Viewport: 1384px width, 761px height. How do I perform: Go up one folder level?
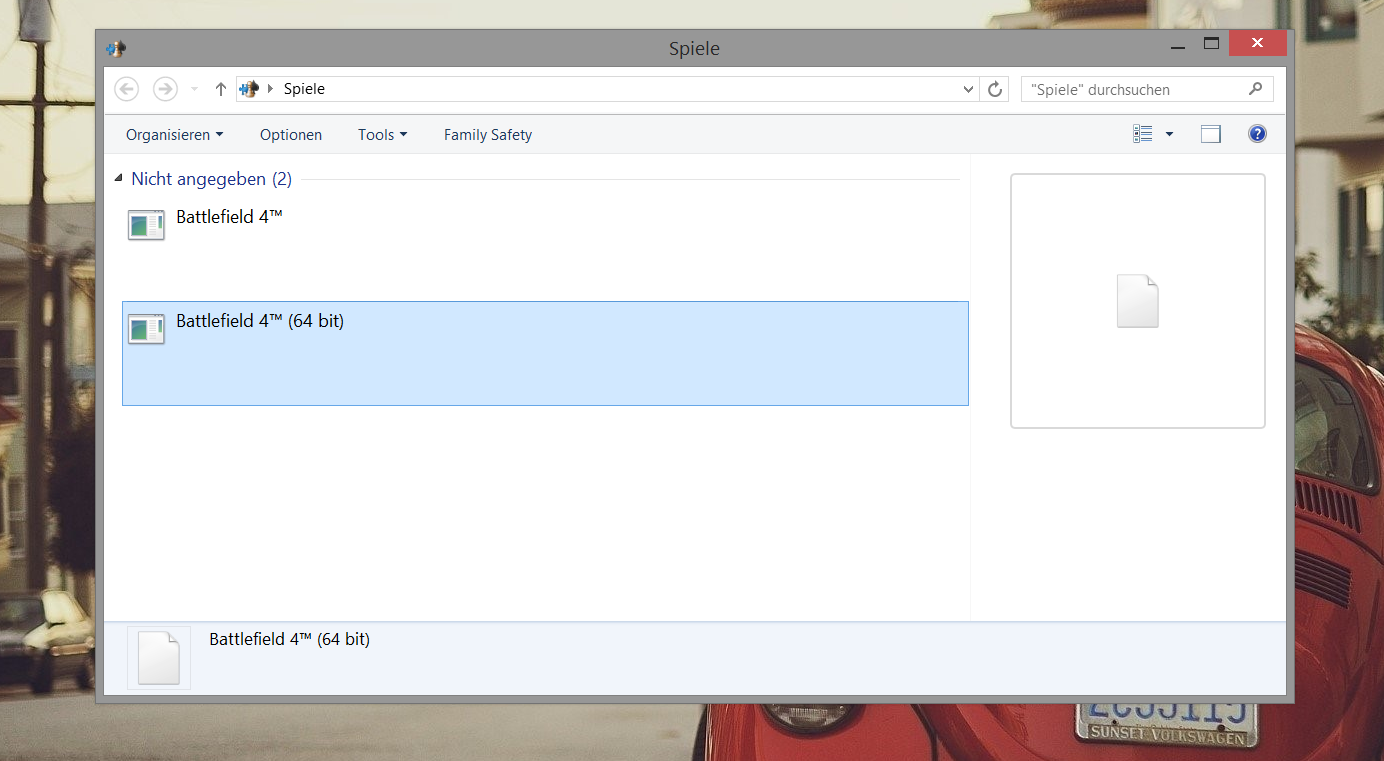221,89
